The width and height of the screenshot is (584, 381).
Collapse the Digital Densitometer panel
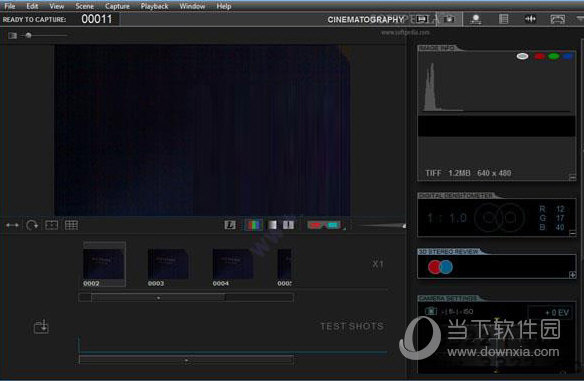pyautogui.click(x=572, y=233)
